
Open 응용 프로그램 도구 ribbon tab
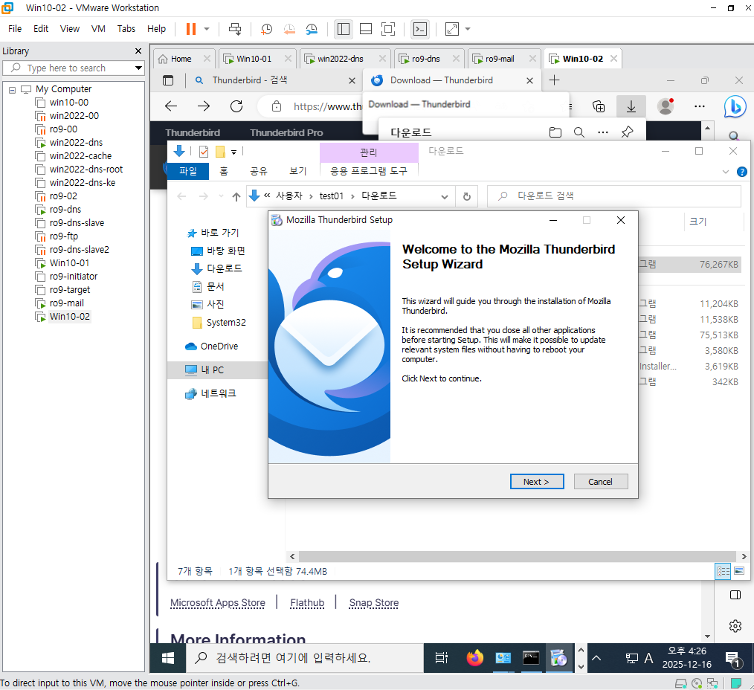point(368,171)
